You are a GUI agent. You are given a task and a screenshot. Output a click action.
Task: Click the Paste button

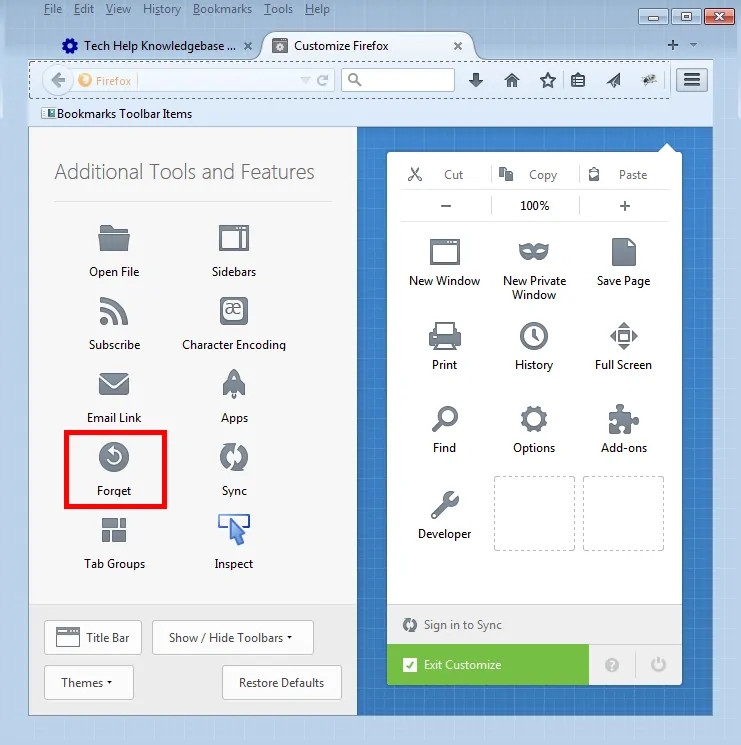(x=624, y=174)
